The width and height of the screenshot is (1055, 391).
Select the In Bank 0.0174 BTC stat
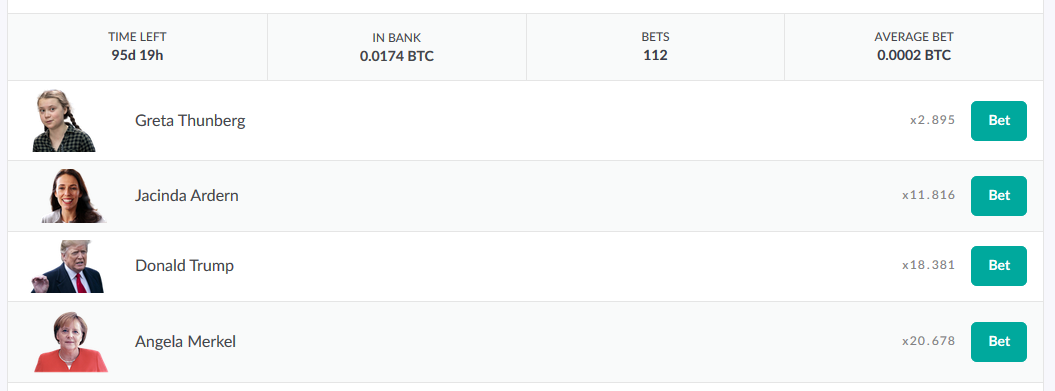397,47
